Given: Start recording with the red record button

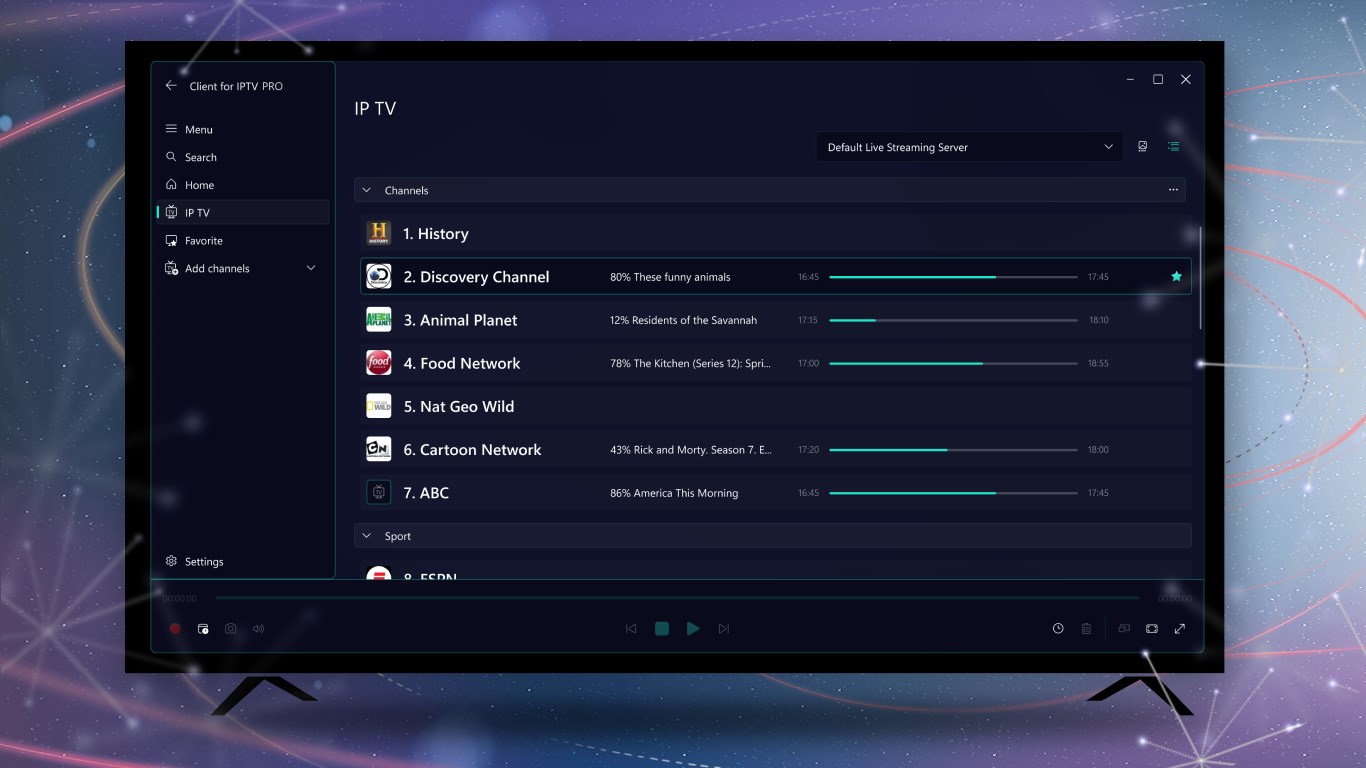Looking at the screenshot, I should click(175, 629).
